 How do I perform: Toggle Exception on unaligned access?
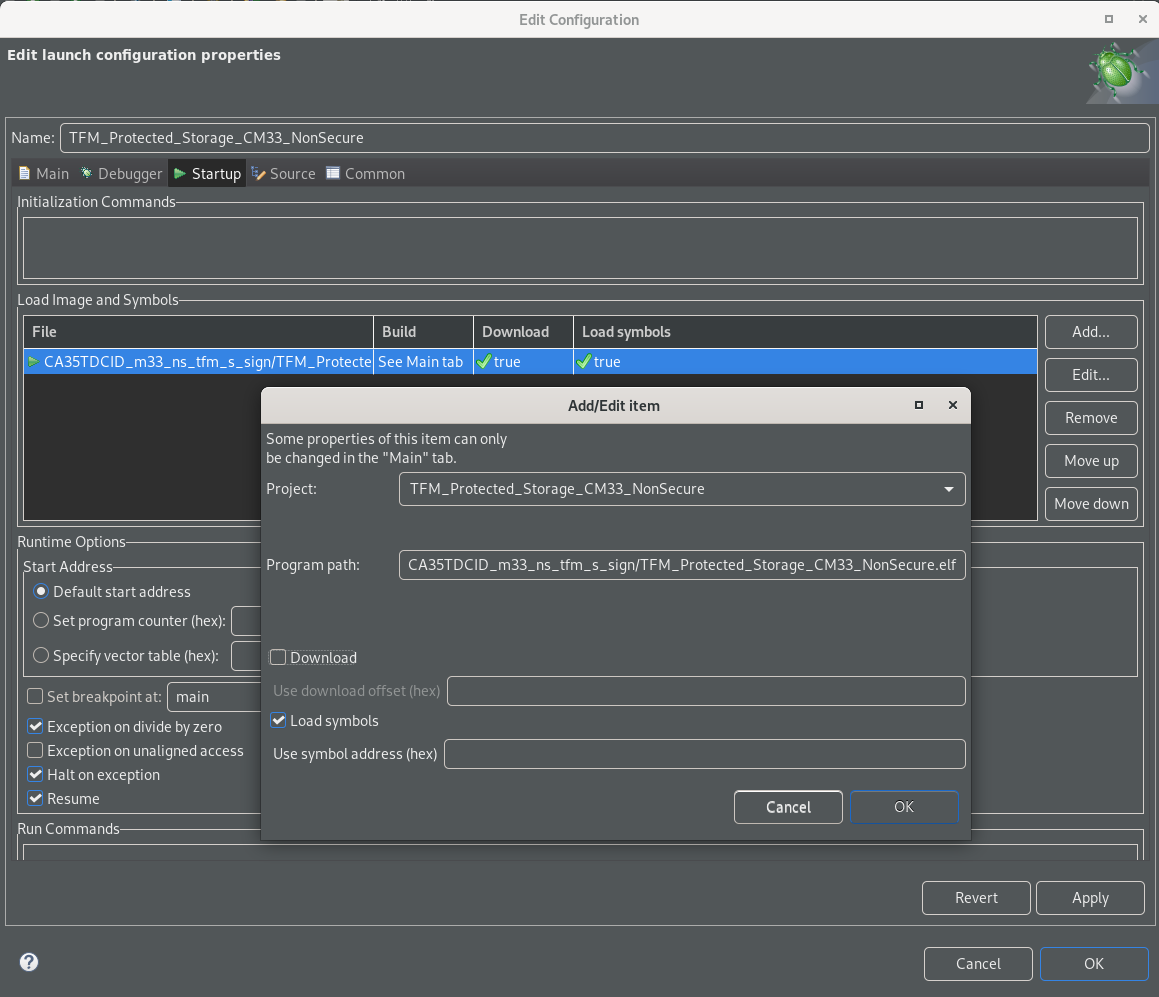point(35,750)
